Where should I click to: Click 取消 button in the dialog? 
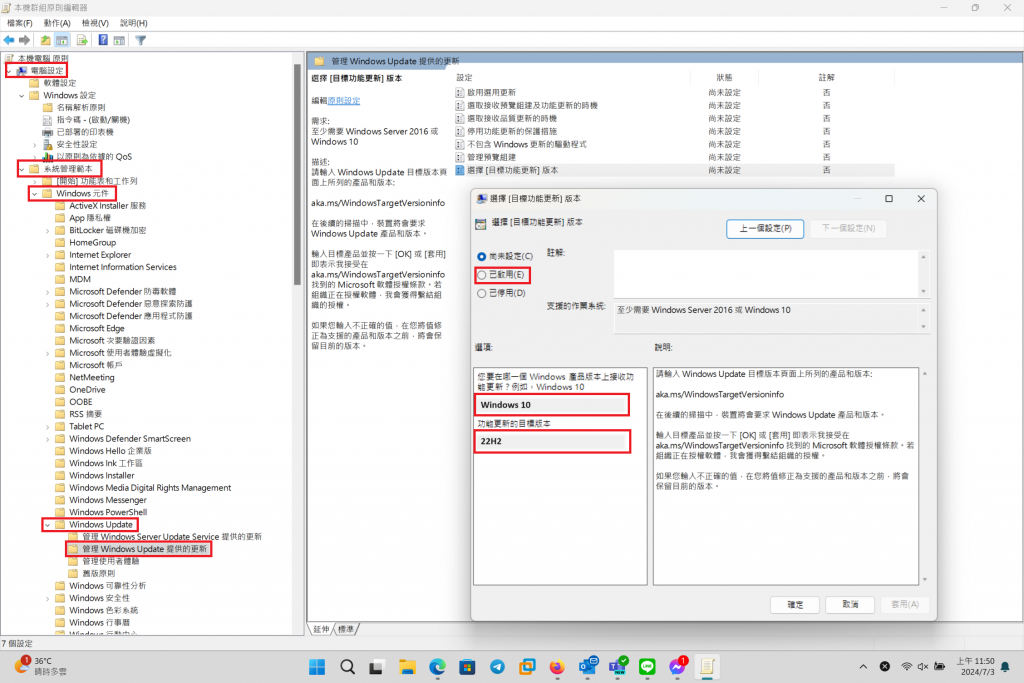(x=850, y=605)
